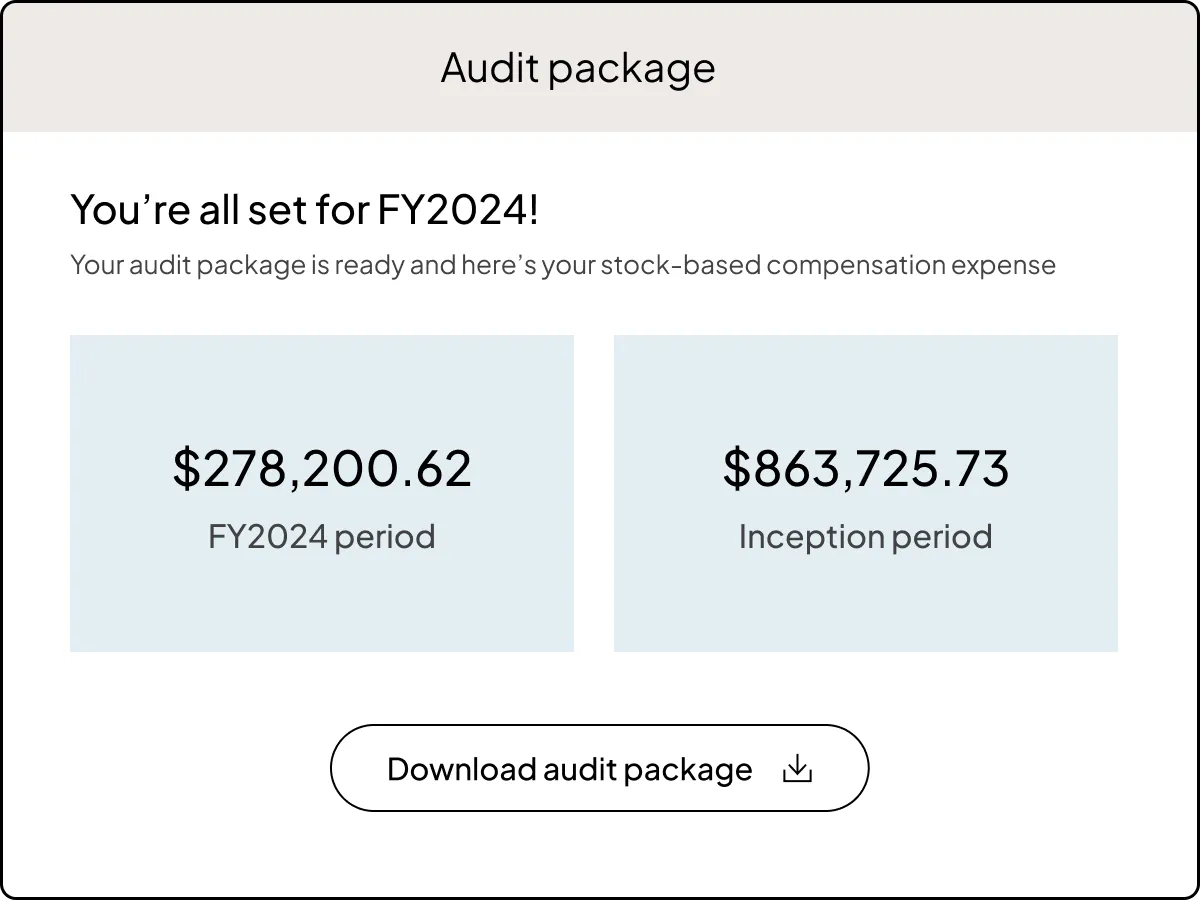
Task: Click the FY2024 period label
Action: click(x=321, y=537)
